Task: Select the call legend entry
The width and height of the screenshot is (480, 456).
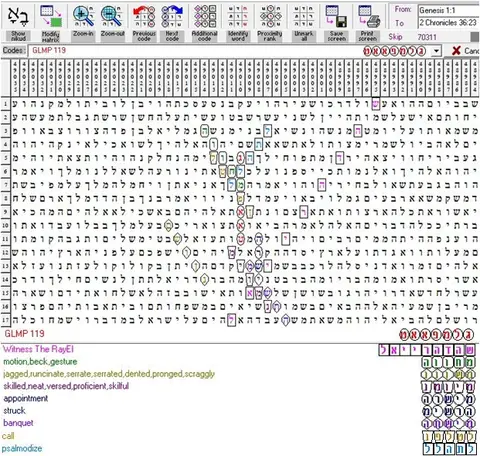Action: coord(8,436)
